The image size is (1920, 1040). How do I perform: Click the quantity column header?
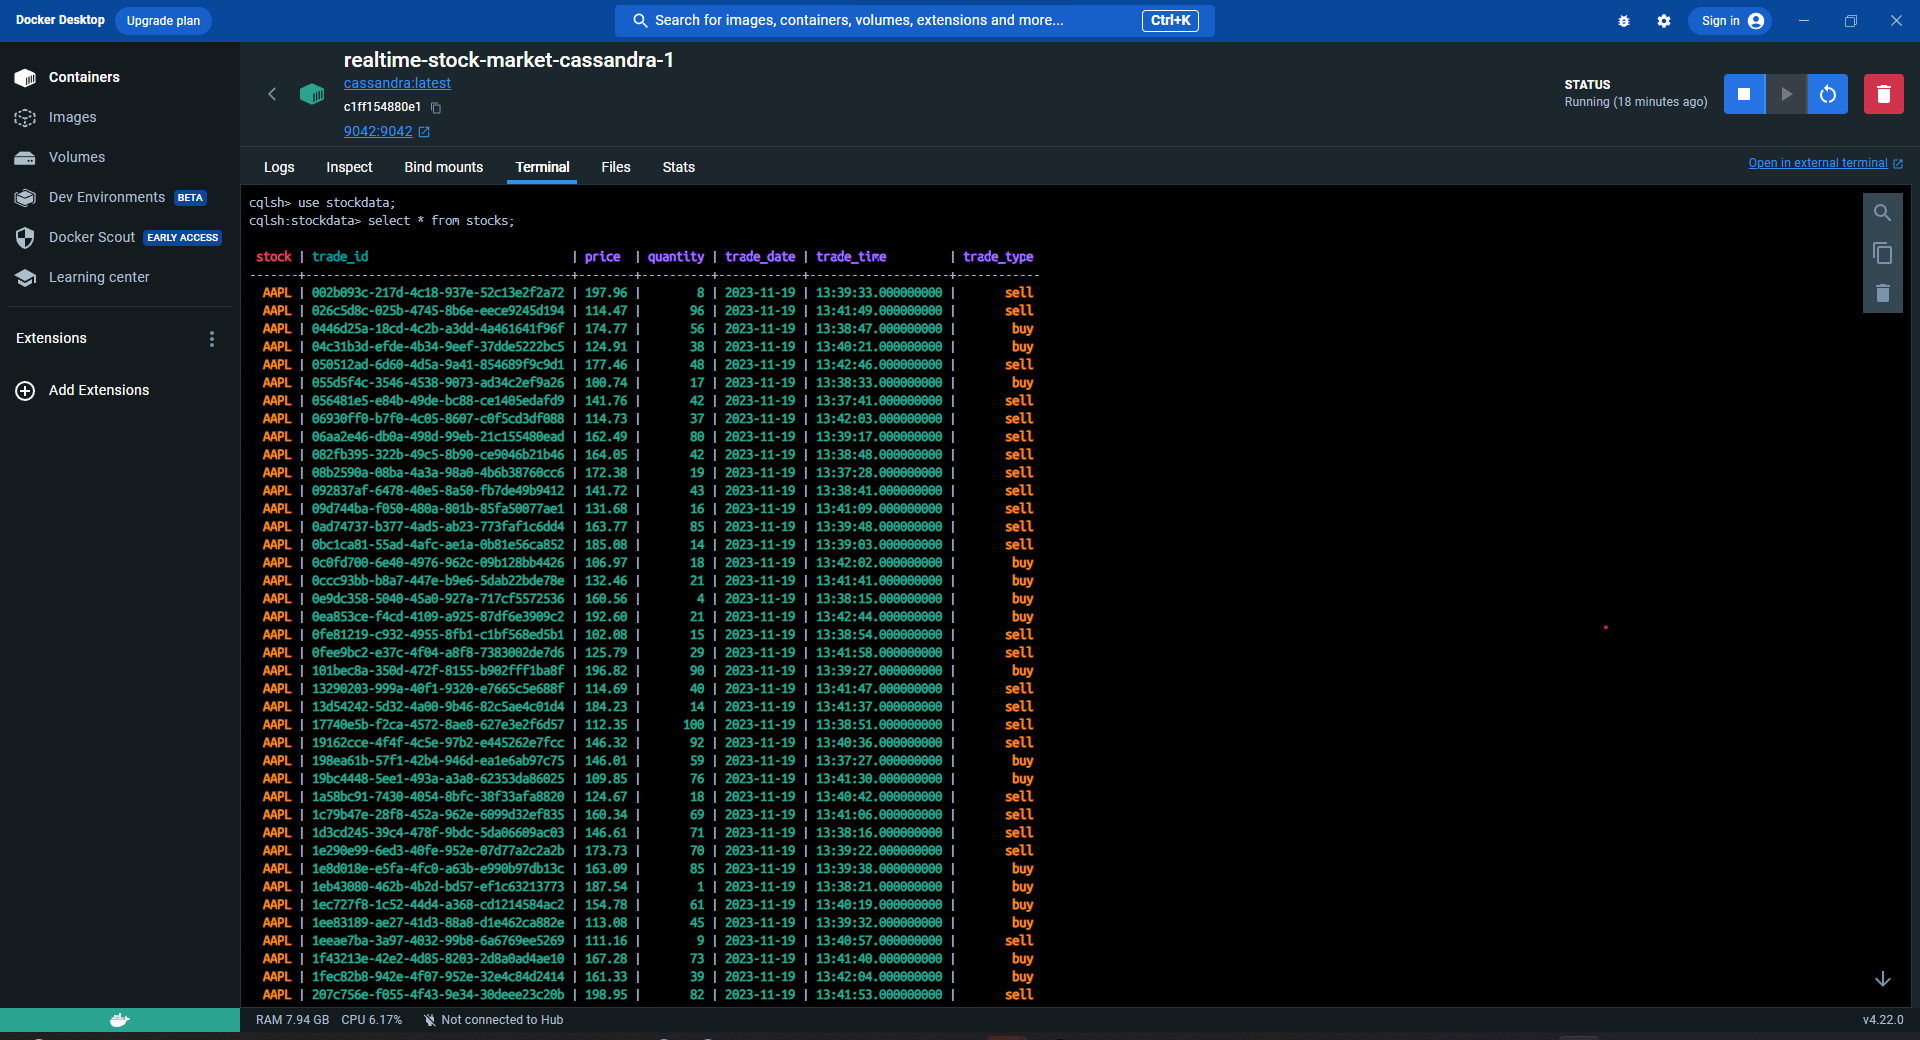tap(676, 257)
